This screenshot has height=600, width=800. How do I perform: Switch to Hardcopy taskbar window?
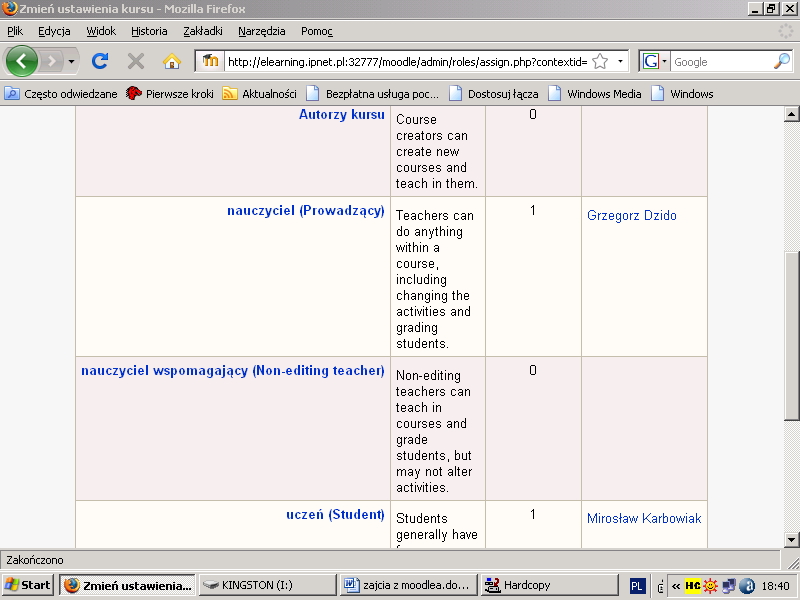click(549, 585)
